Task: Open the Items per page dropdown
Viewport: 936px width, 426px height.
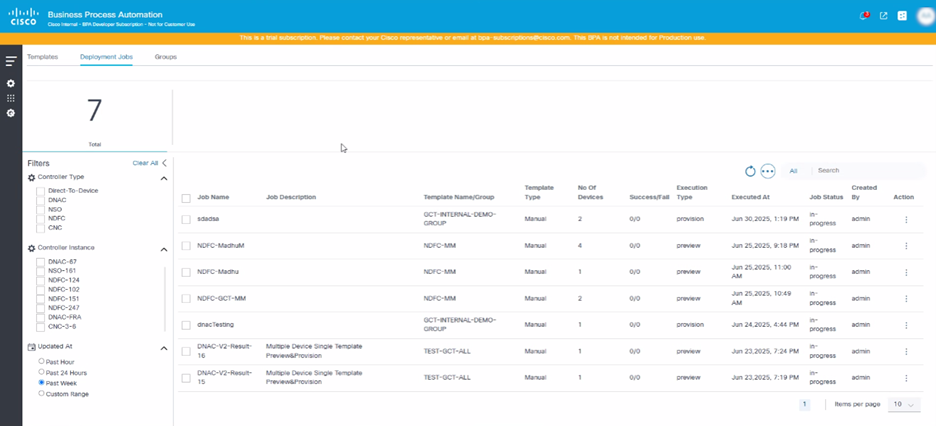Action: pos(904,405)
